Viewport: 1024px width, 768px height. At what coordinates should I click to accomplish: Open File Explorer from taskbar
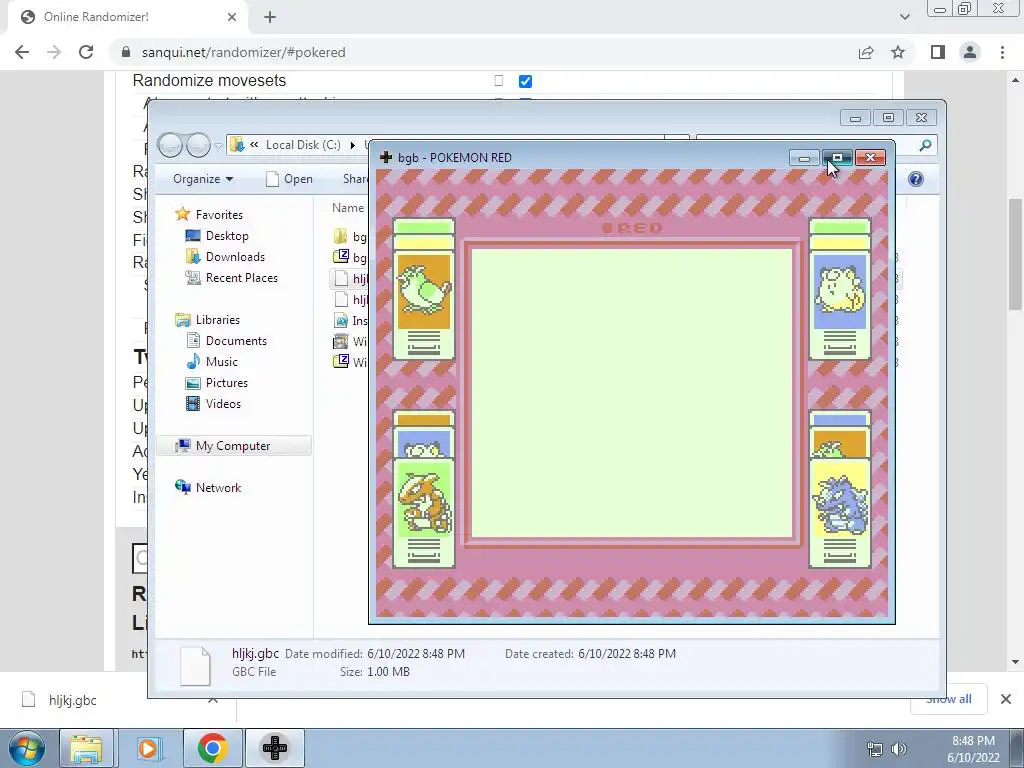[86, 748]
